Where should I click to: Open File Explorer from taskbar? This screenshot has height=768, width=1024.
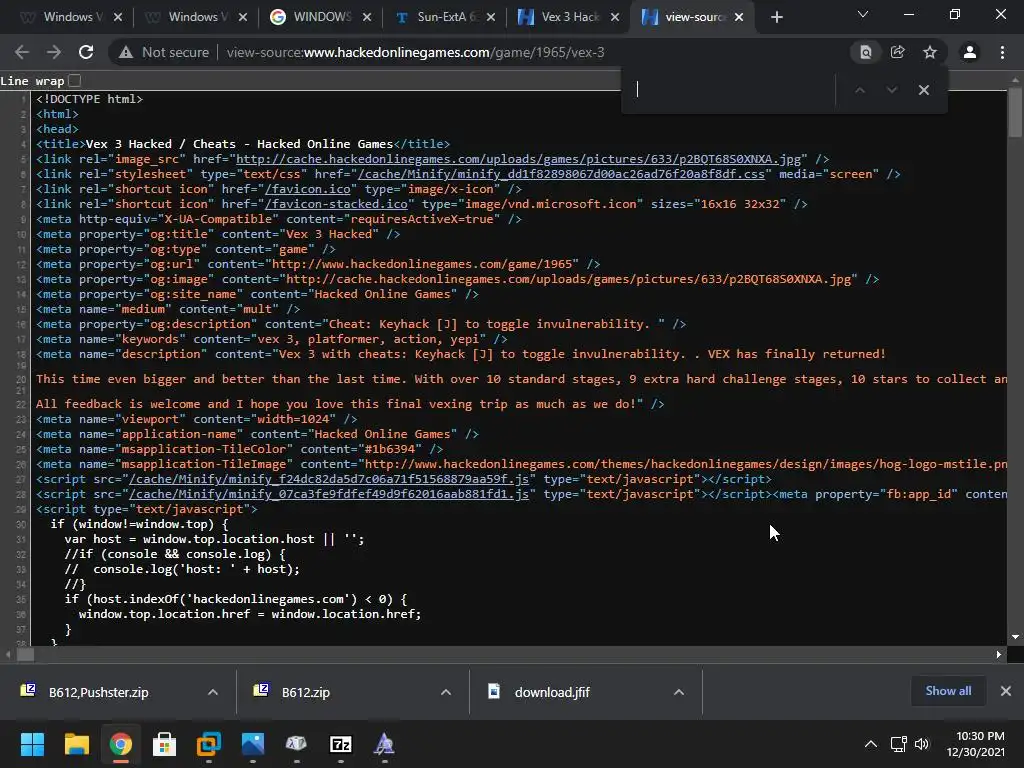(x=76, y=744)
